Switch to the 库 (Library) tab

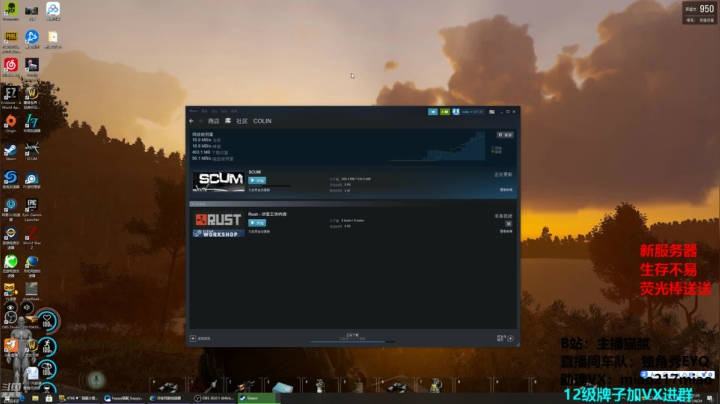click(228, 121)
